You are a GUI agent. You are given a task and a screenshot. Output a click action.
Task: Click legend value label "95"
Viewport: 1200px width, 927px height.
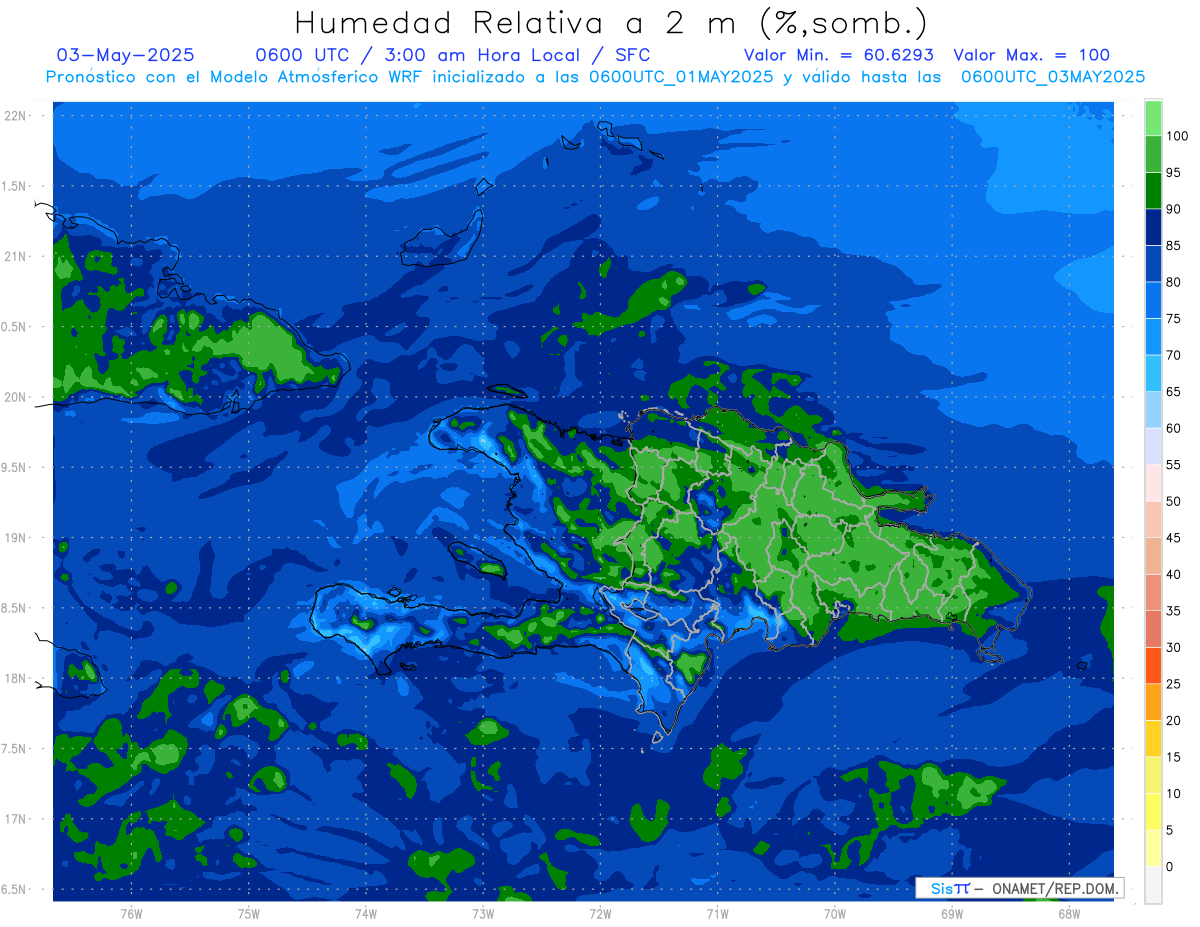[1173, 172]
